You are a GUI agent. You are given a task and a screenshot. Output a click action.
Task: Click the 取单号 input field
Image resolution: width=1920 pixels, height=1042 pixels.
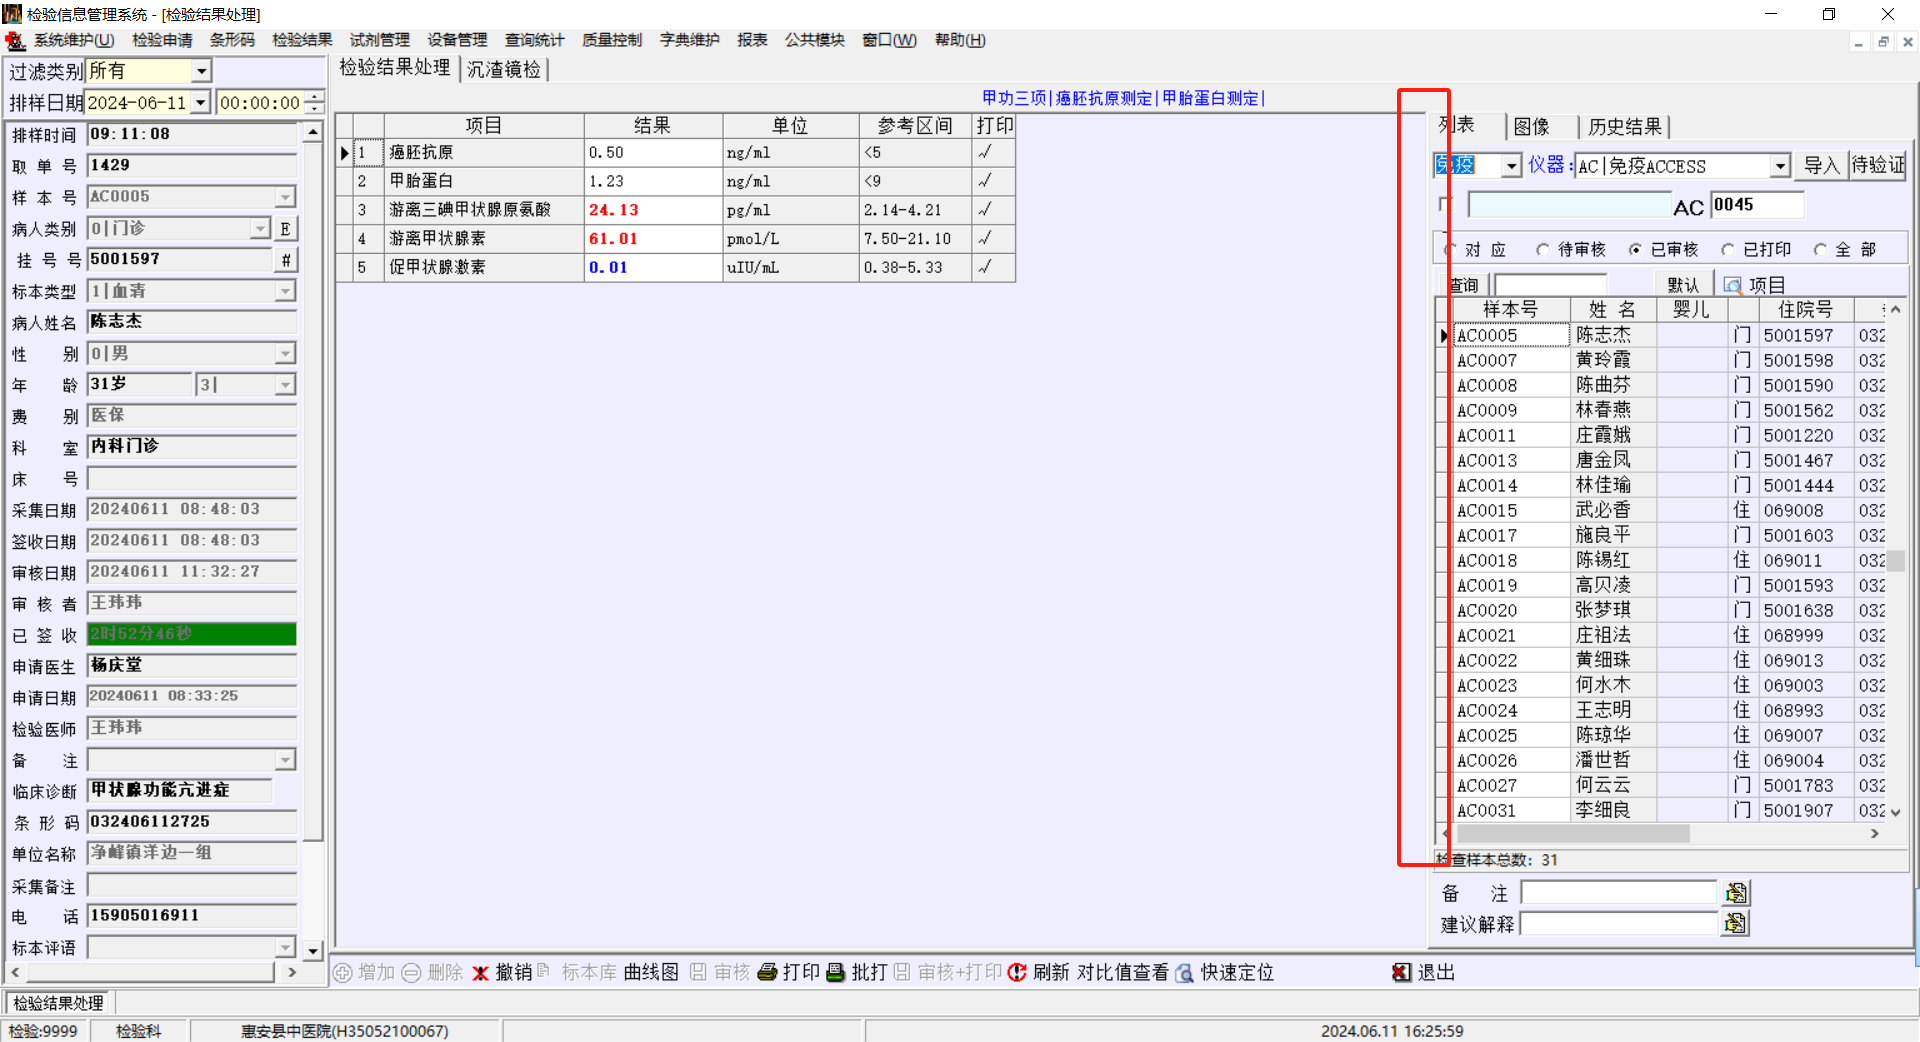point(192,166)
